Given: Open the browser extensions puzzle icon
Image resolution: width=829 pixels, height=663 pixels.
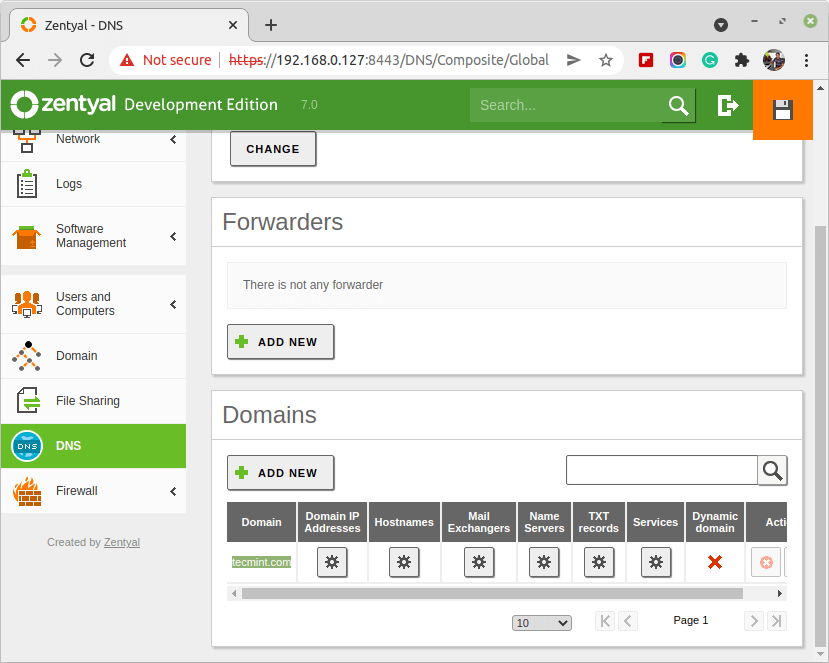Looking at the screenshot, I should 742,60.
